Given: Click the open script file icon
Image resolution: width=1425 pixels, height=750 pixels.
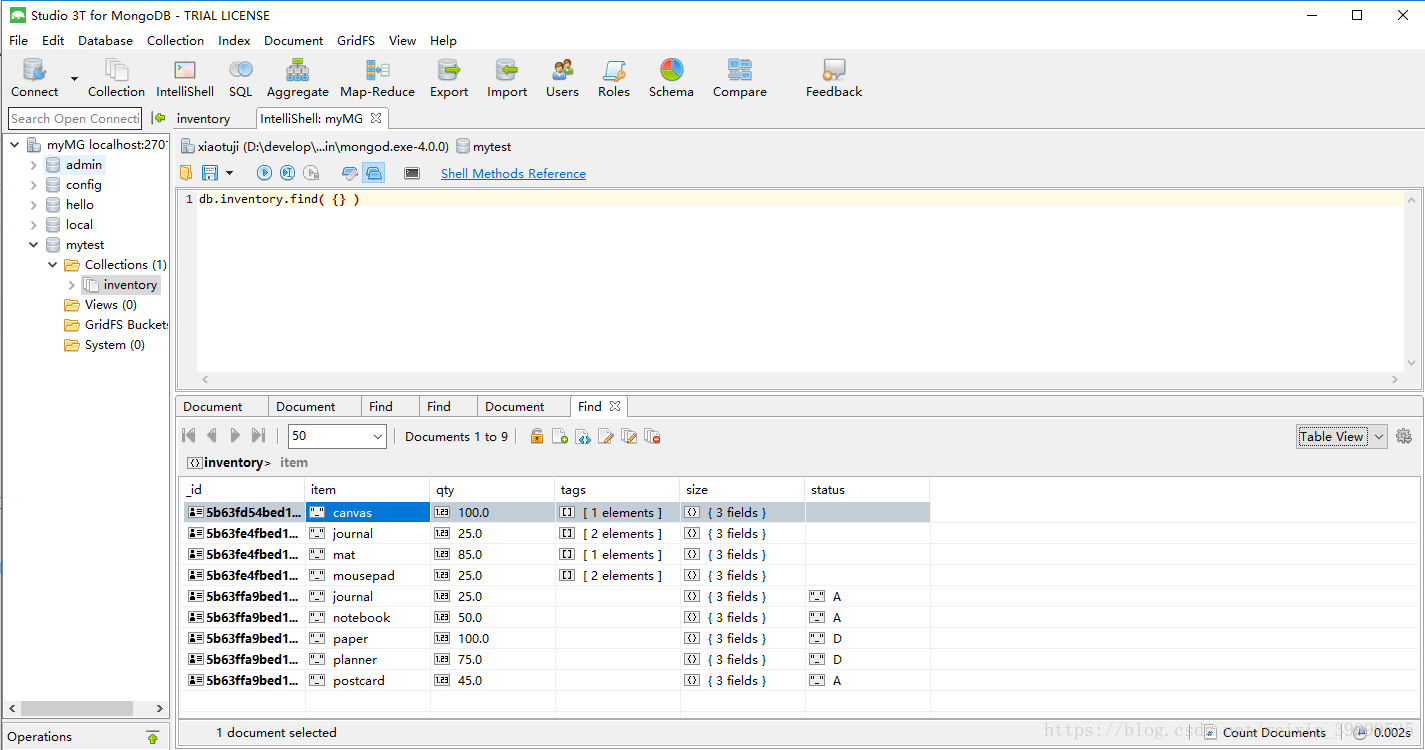Looking at the screenshot, I should (x=186, y=173).
